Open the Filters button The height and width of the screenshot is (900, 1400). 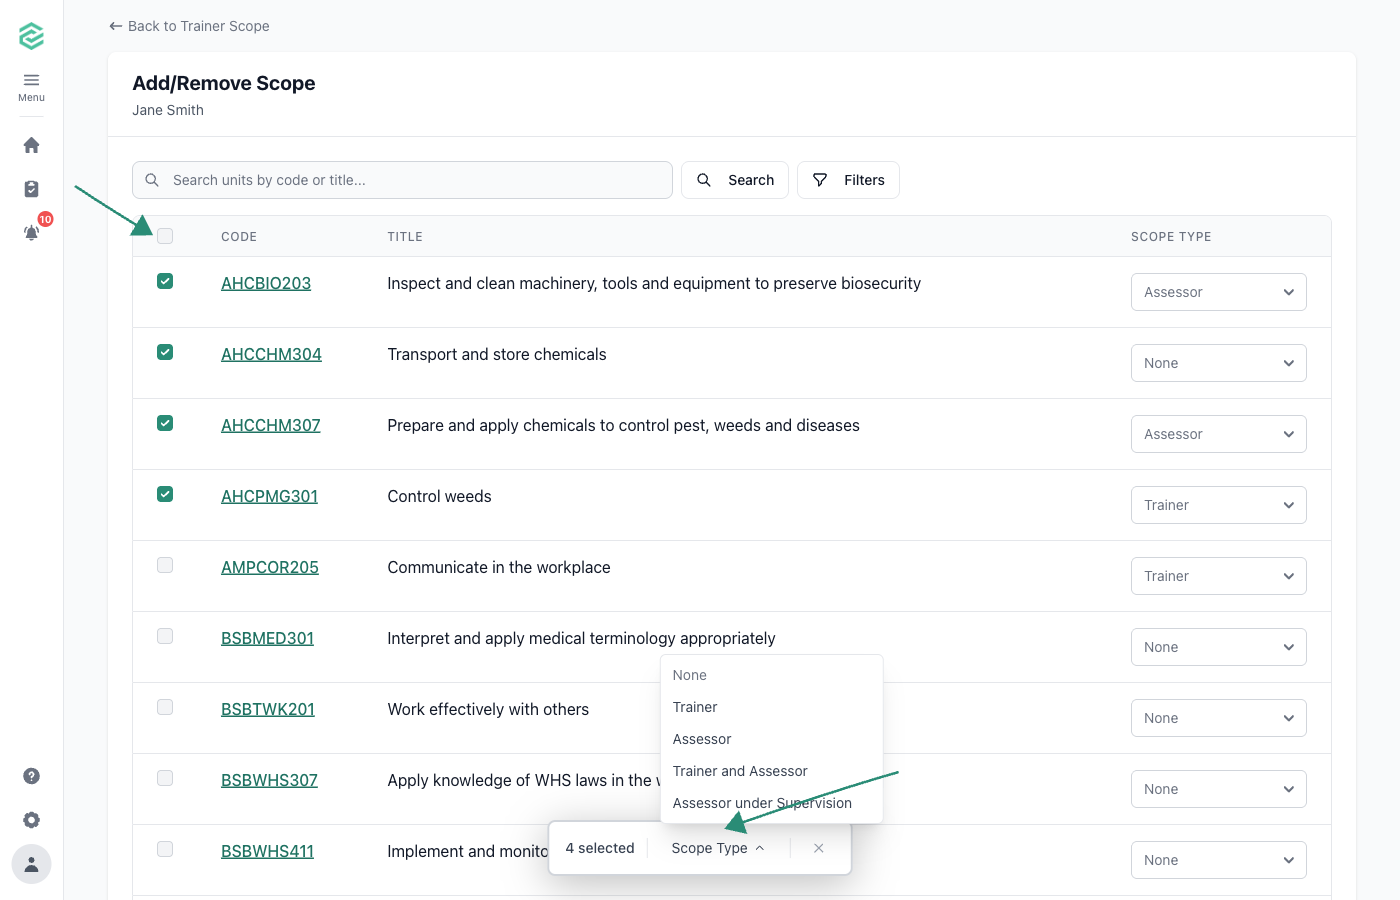(x=848, y=180)
